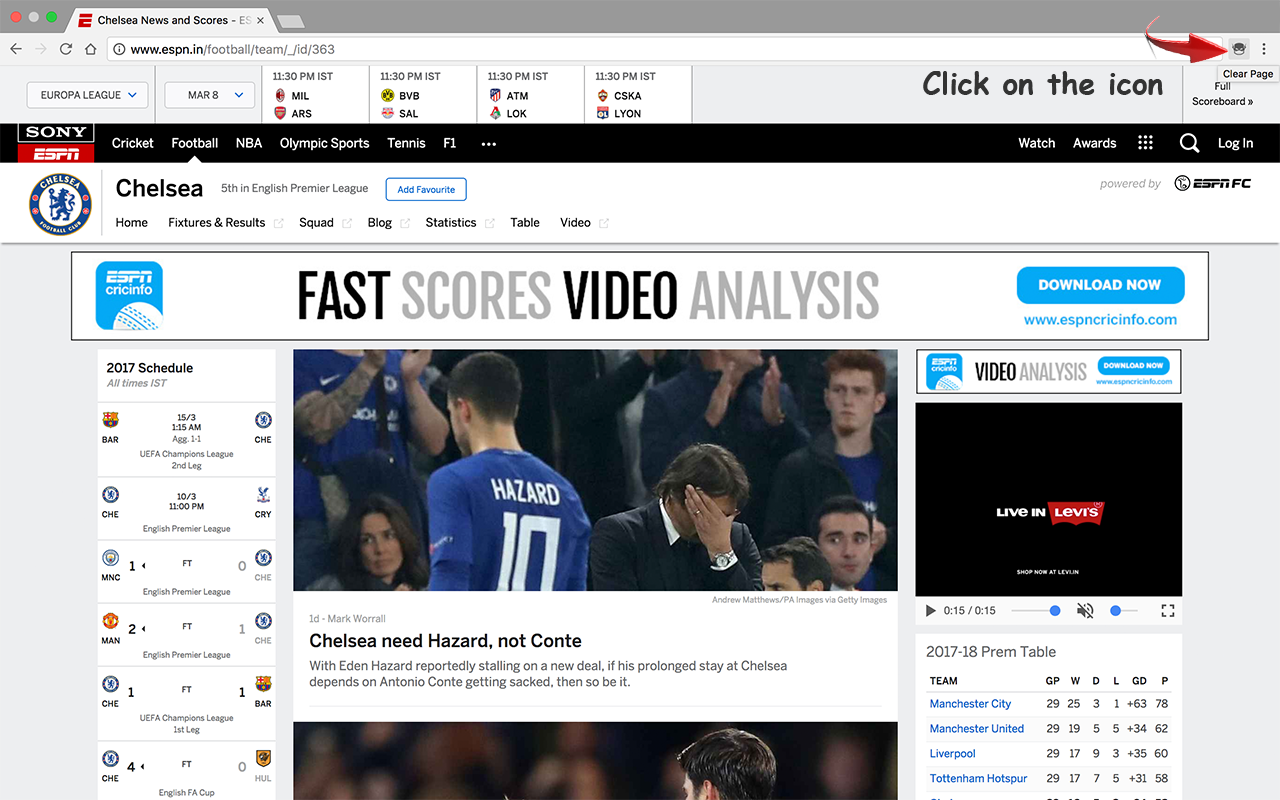1280x800 pixels.
Task: Enter fullscreen on the video player
Action: (1167, 610)
